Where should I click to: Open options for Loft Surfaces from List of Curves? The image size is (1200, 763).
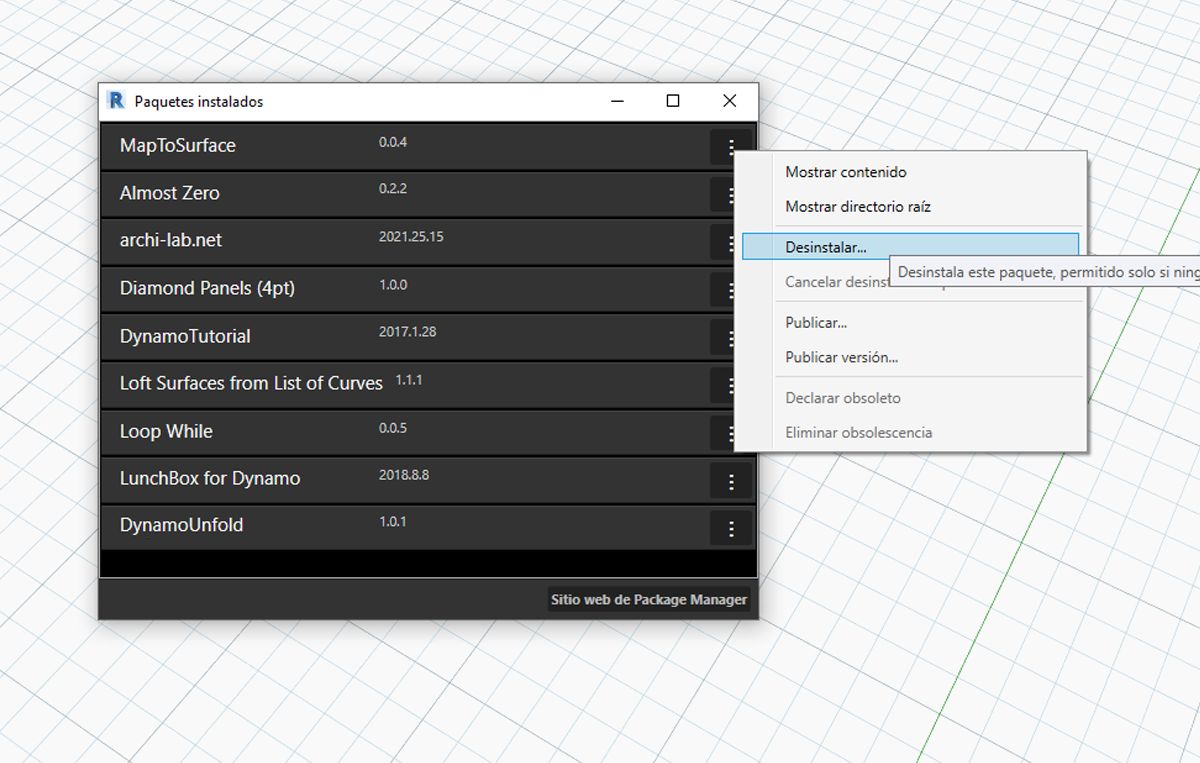click(724, 385)
